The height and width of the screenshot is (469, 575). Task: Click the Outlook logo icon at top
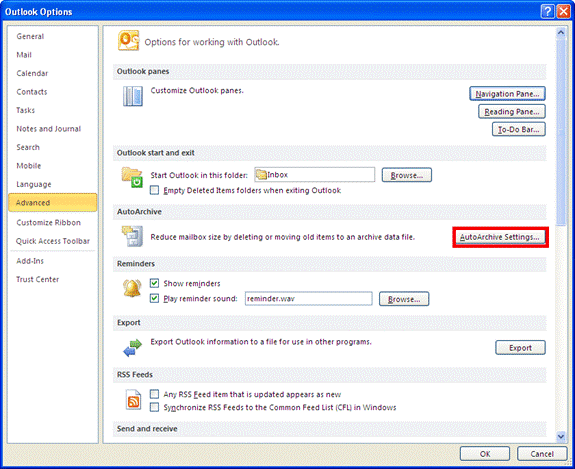click(x=128, y=40)
